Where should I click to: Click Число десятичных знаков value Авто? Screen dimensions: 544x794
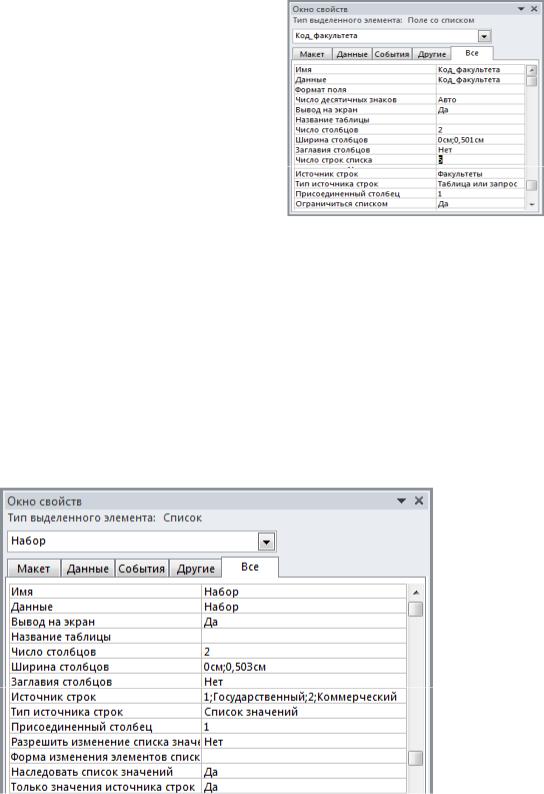(480, 100)
